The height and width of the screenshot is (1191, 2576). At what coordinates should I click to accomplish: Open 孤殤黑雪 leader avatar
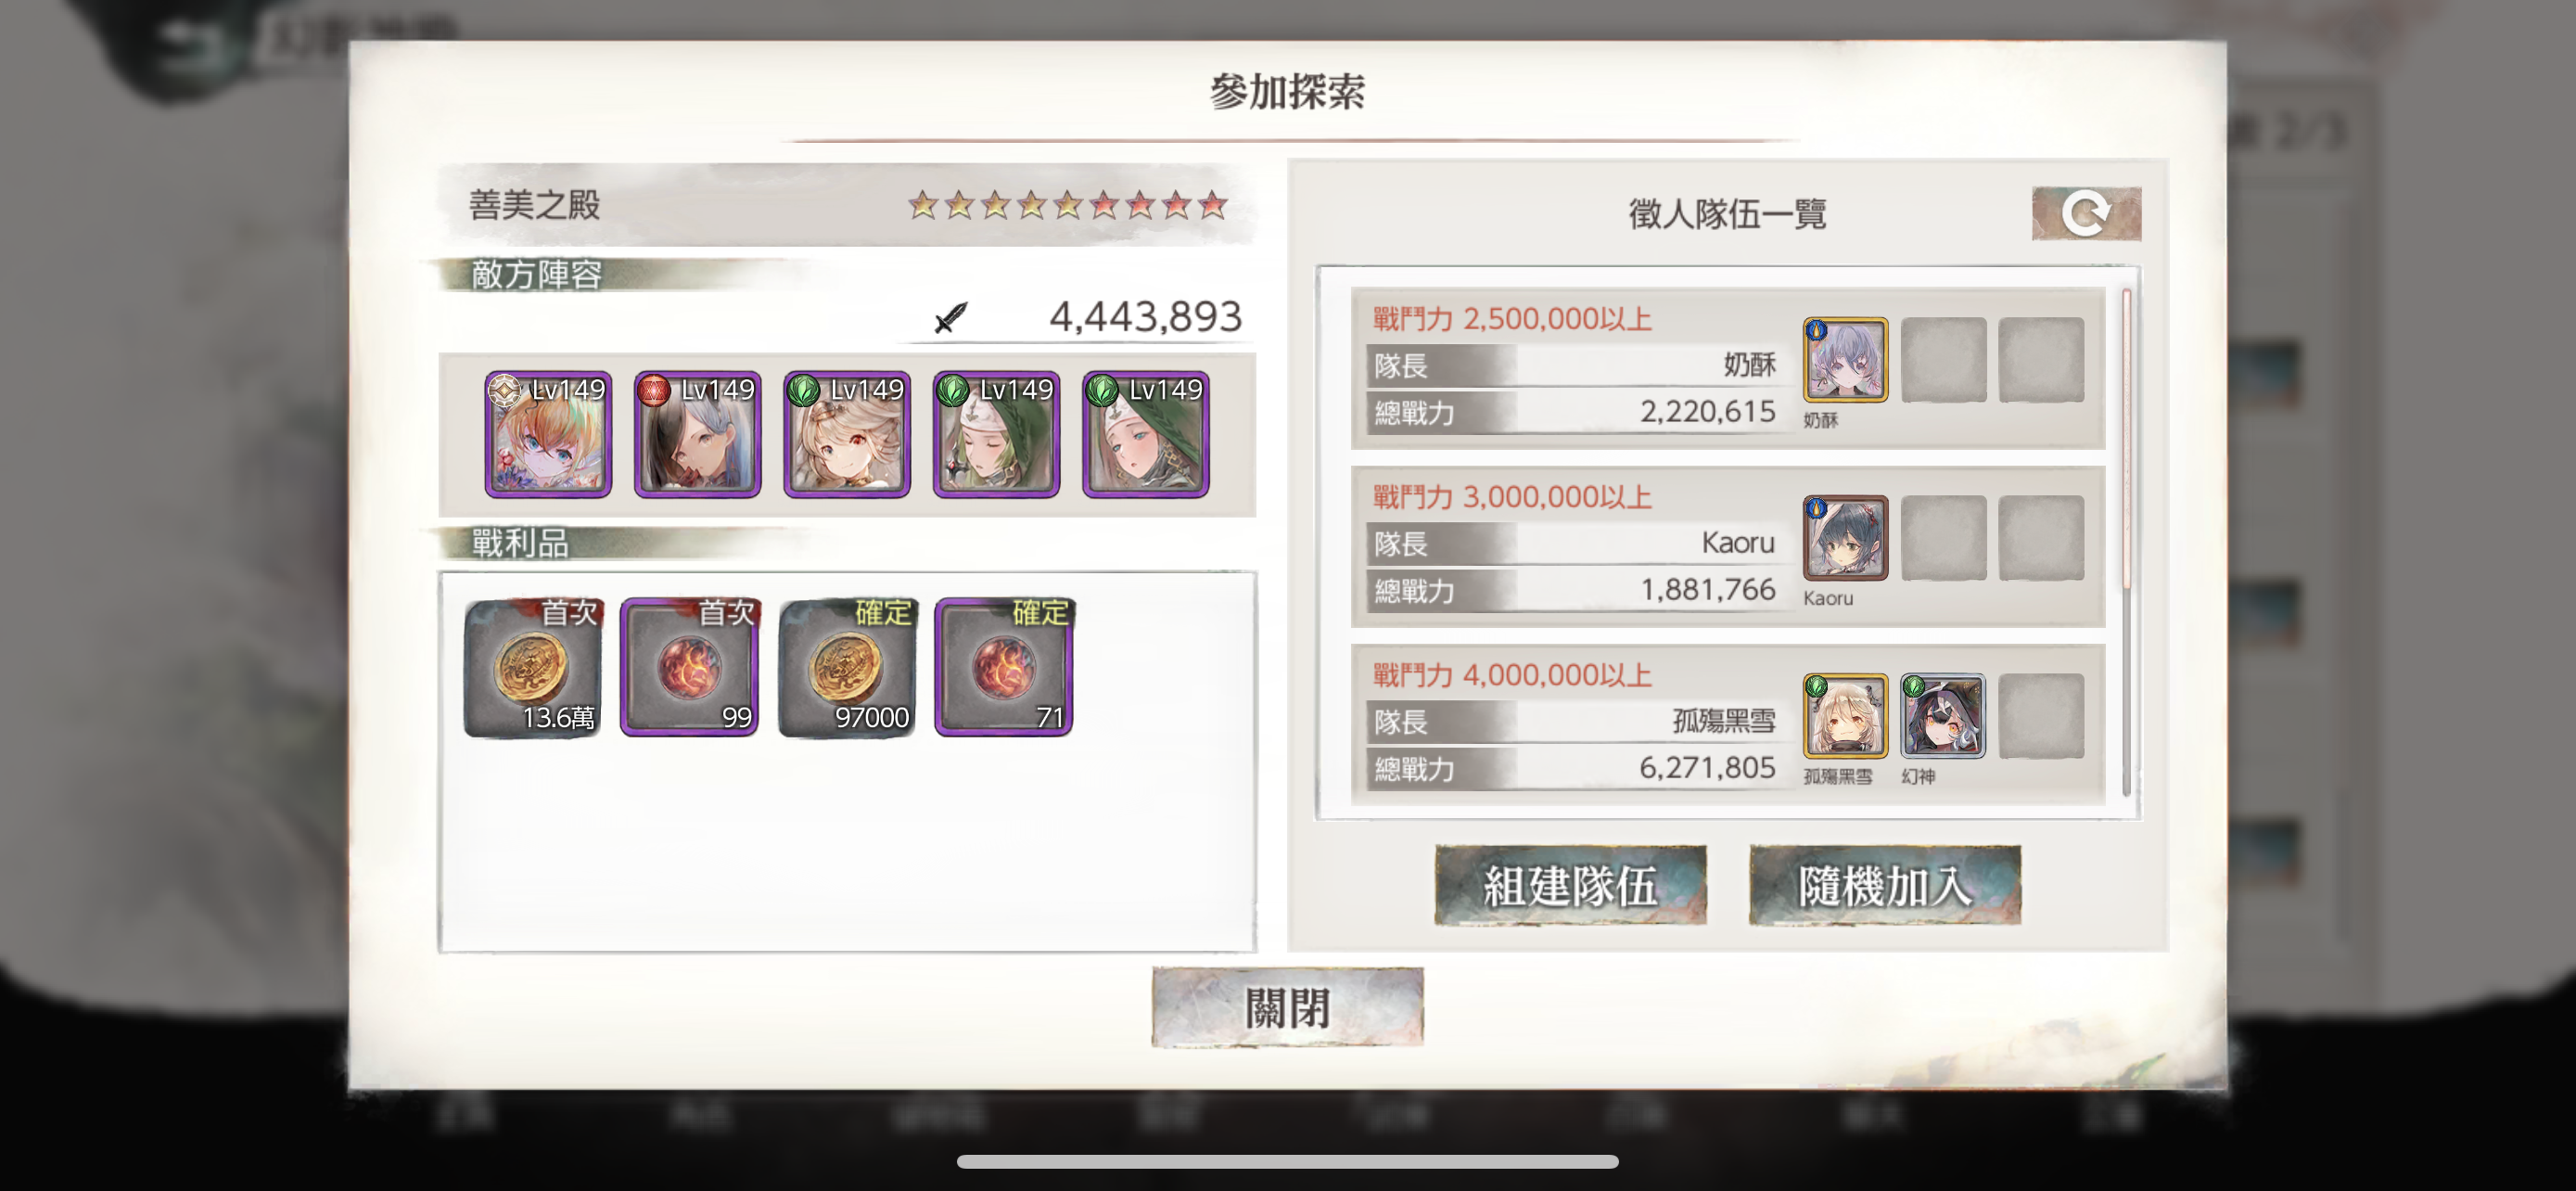point(1845,716)
